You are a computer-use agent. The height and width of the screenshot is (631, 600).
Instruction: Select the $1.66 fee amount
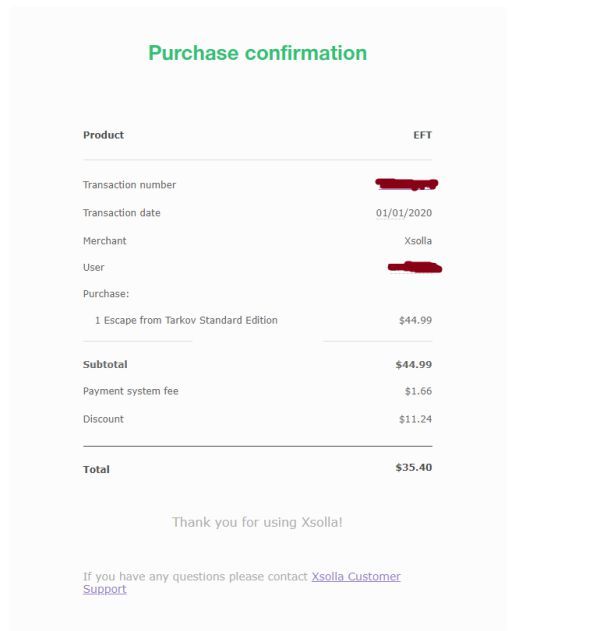[418, 391]
